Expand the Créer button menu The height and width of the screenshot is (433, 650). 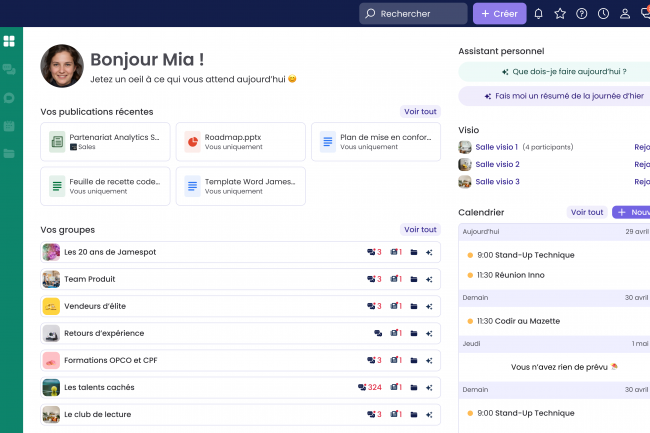click(499, 14)
